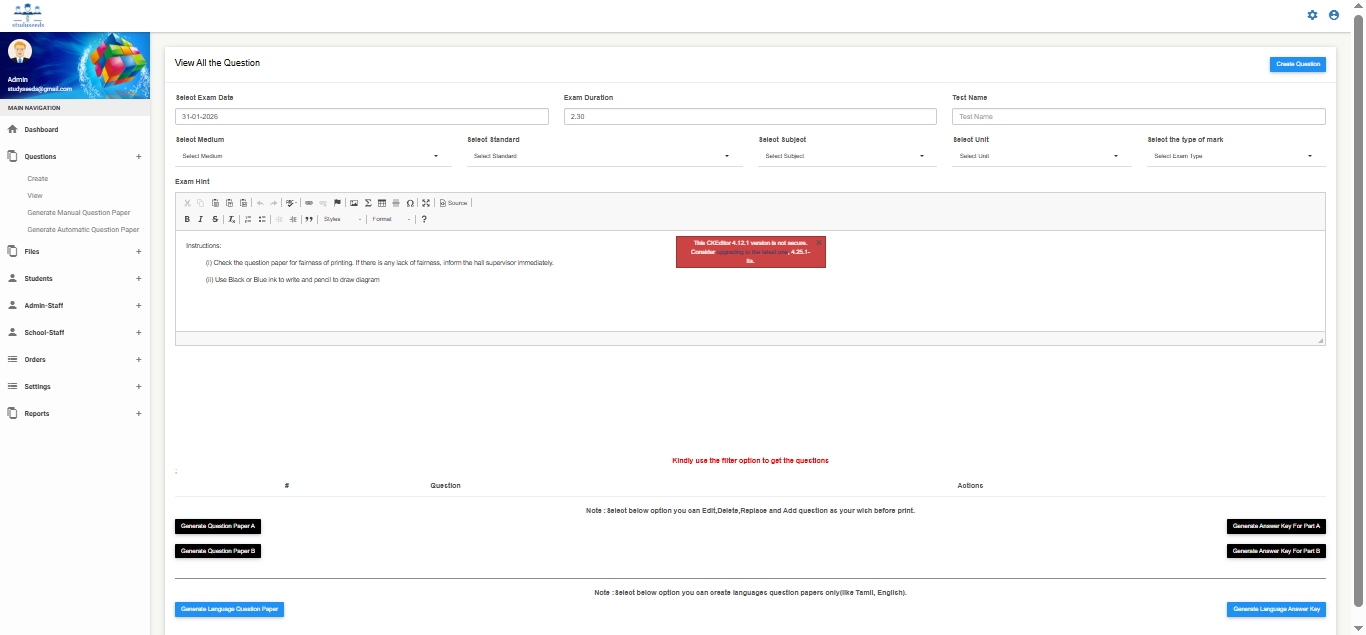Toggle bold formatting in the Exam Hint editor

coord(187,219)
